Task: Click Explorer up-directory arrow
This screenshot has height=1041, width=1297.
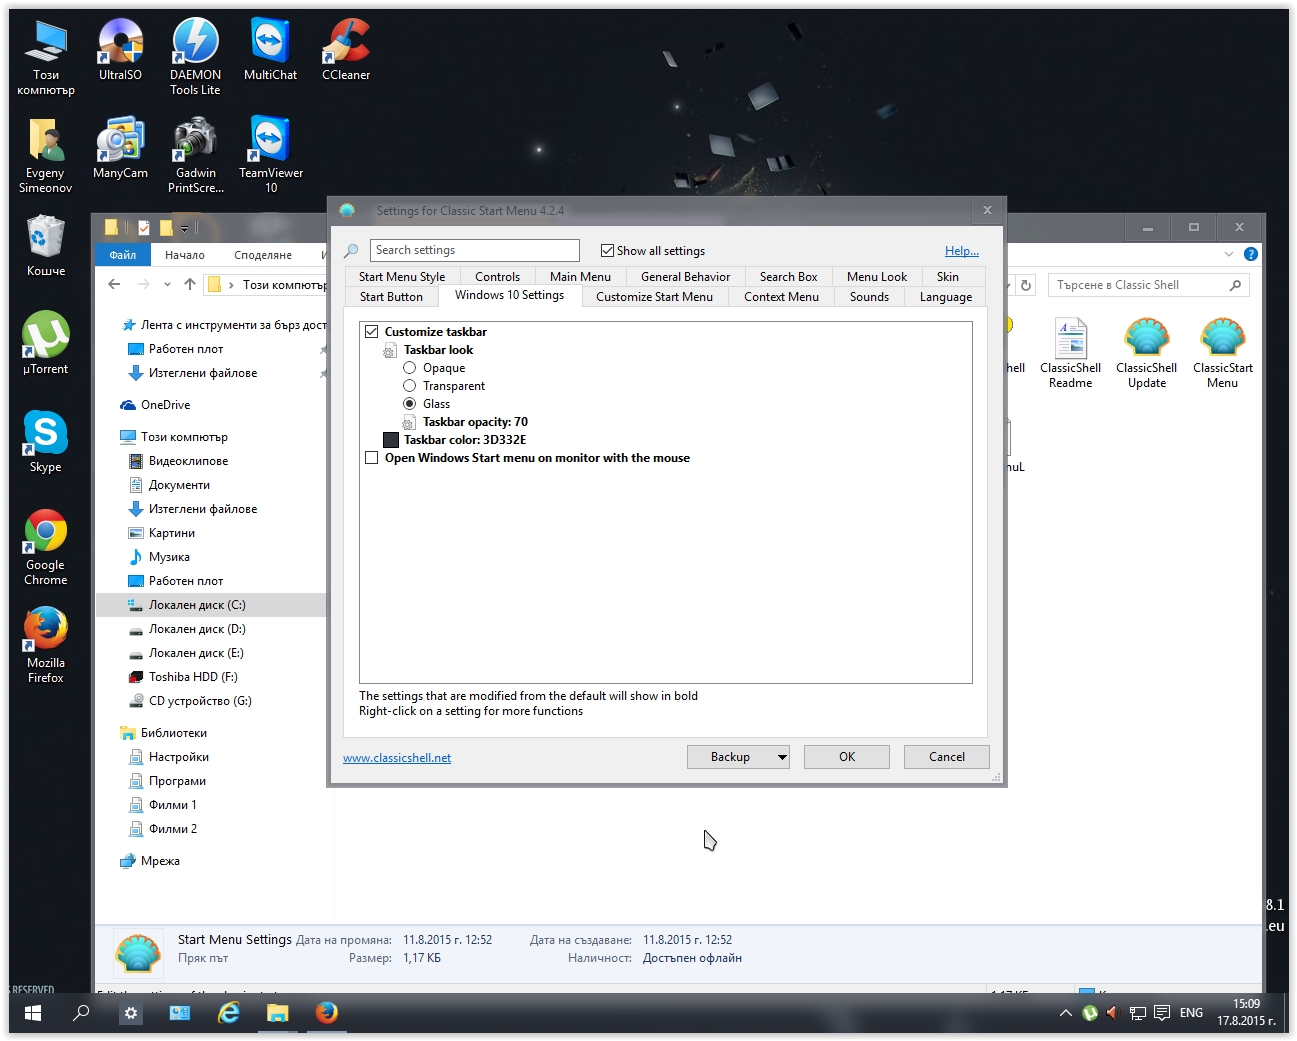Action: click(x=190, y=285)
